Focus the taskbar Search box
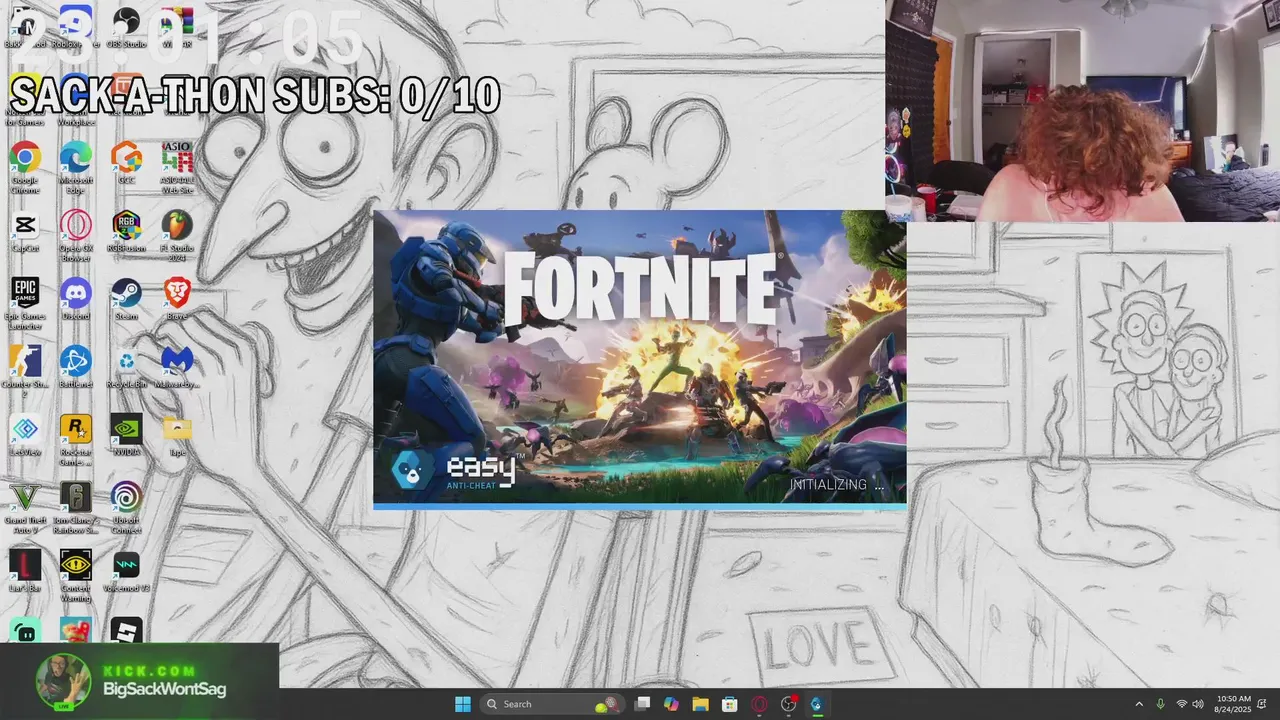 click(x=551, y=704)
